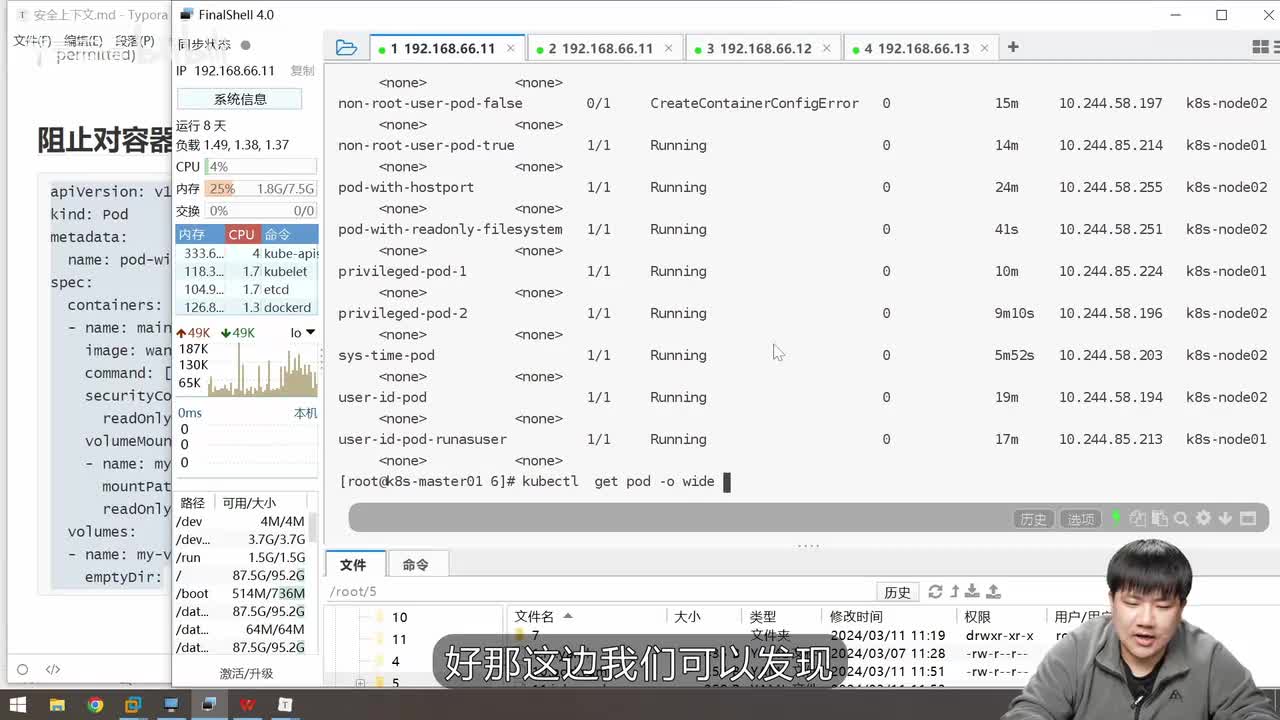Screen dimensions: 1280x720
Task: Toggle Typora source code mode icon
Action: [x=53, y=669]
